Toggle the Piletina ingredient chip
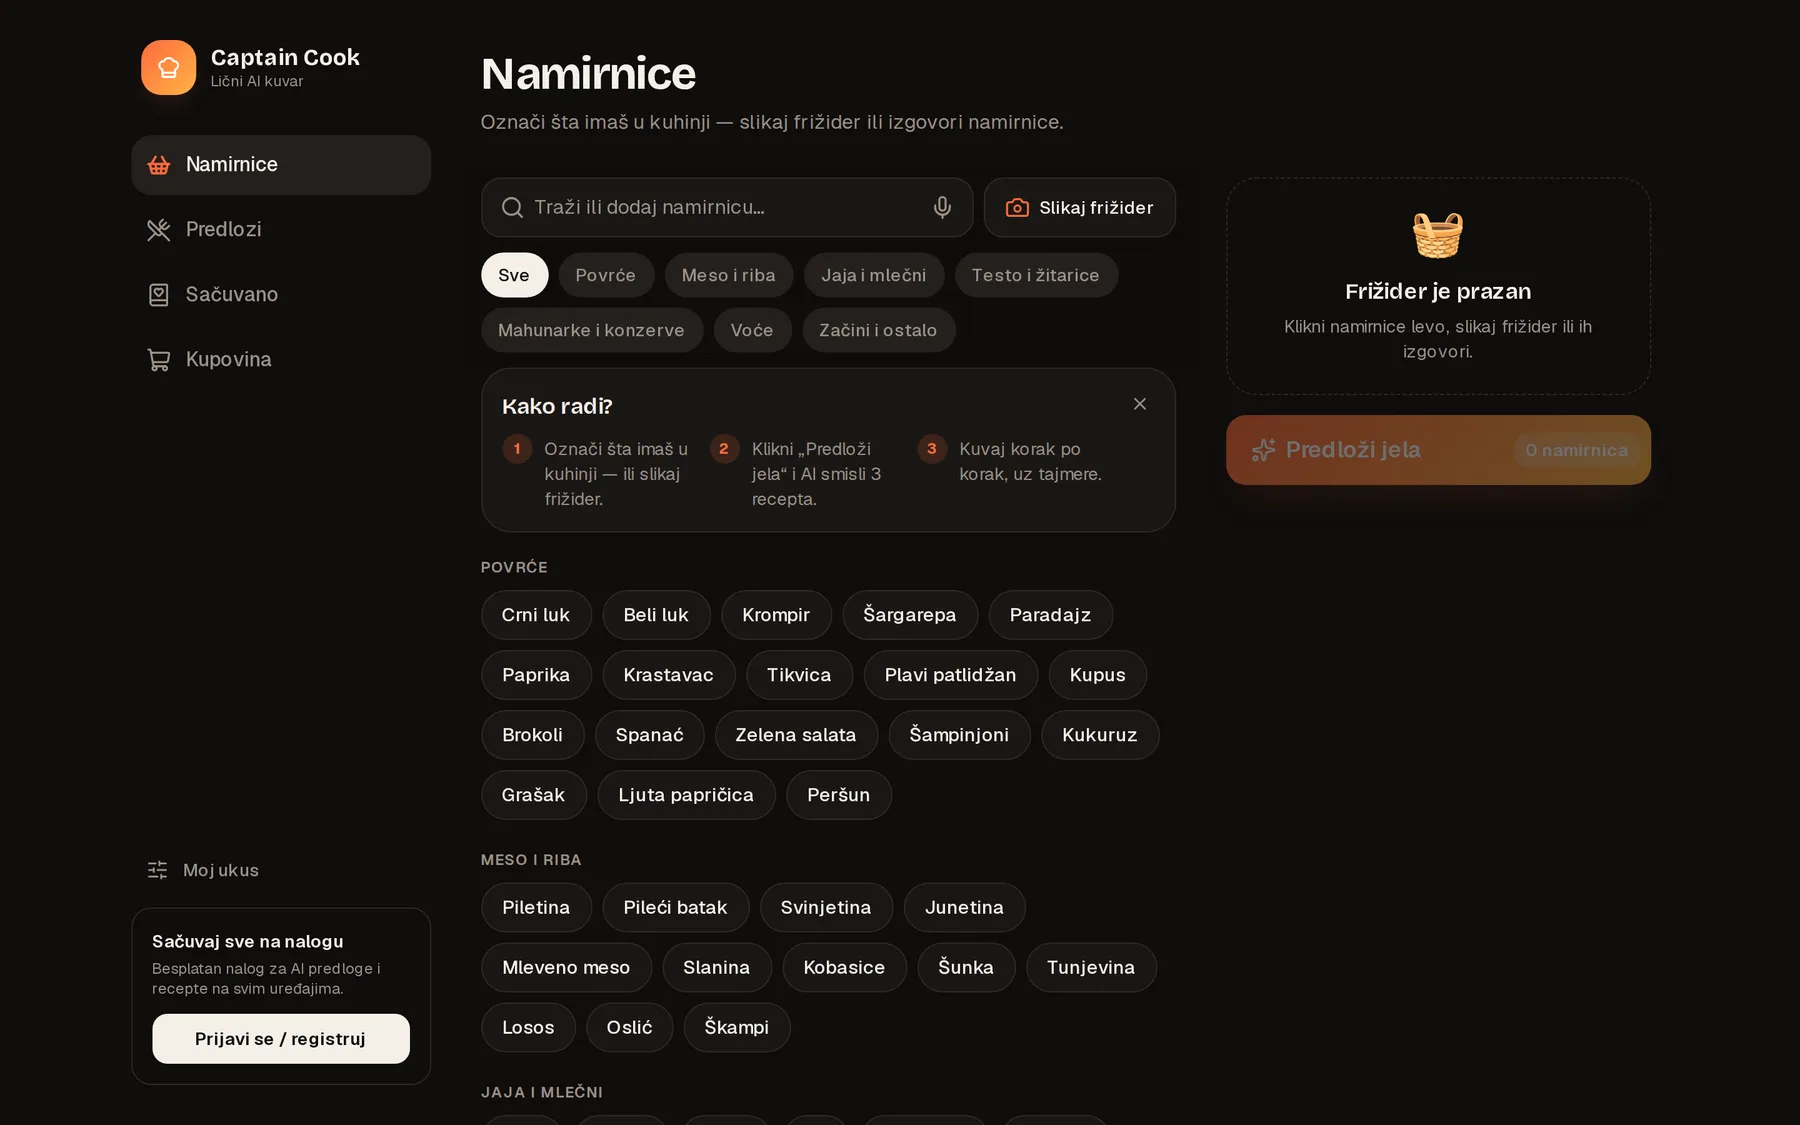 (536, 907)
